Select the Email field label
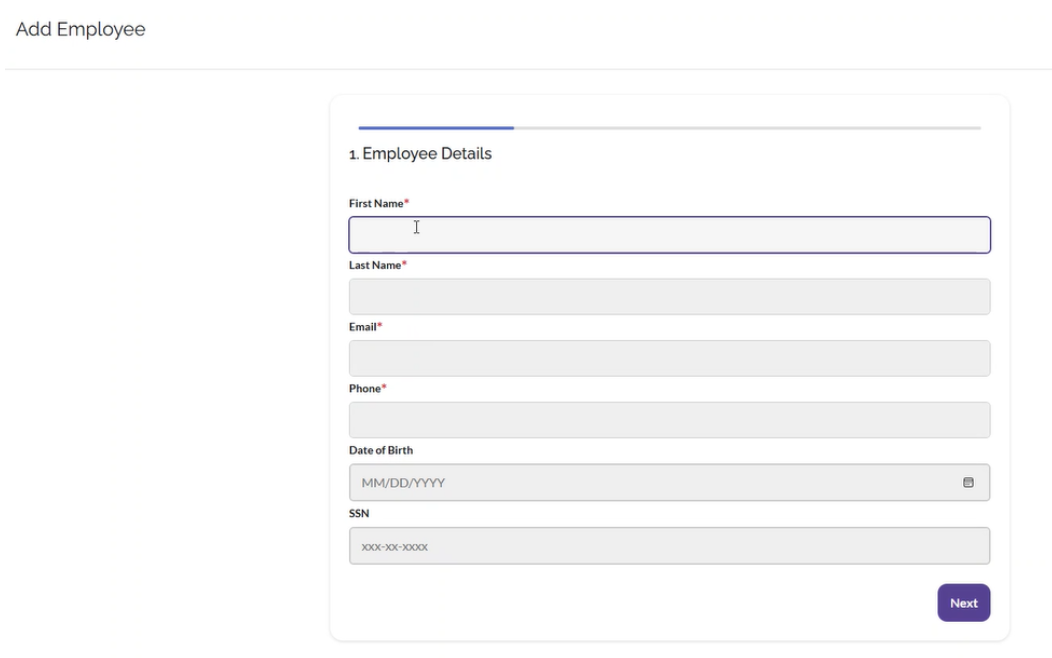The image size is (1052, 658). coord(362,327)
